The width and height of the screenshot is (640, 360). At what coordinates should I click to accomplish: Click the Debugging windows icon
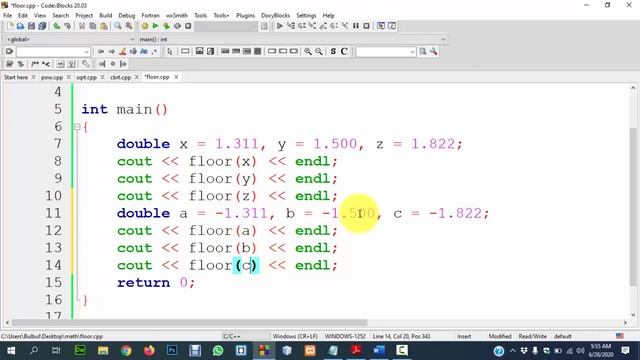tap(381, 26)
